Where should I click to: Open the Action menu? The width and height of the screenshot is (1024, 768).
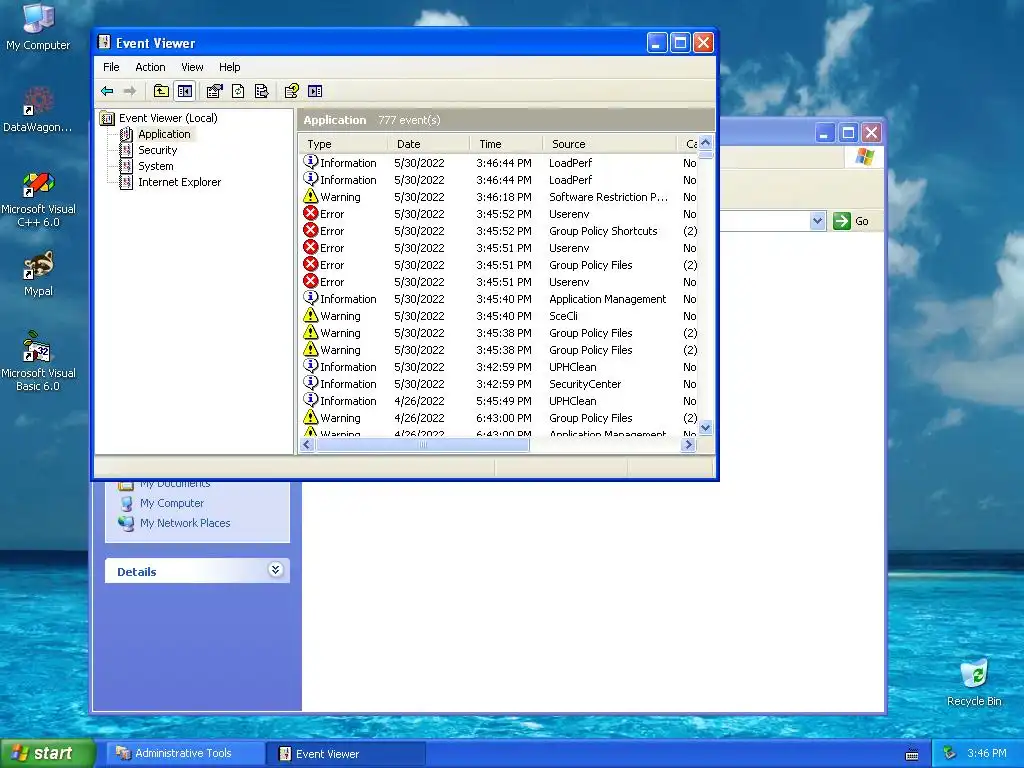150,67
